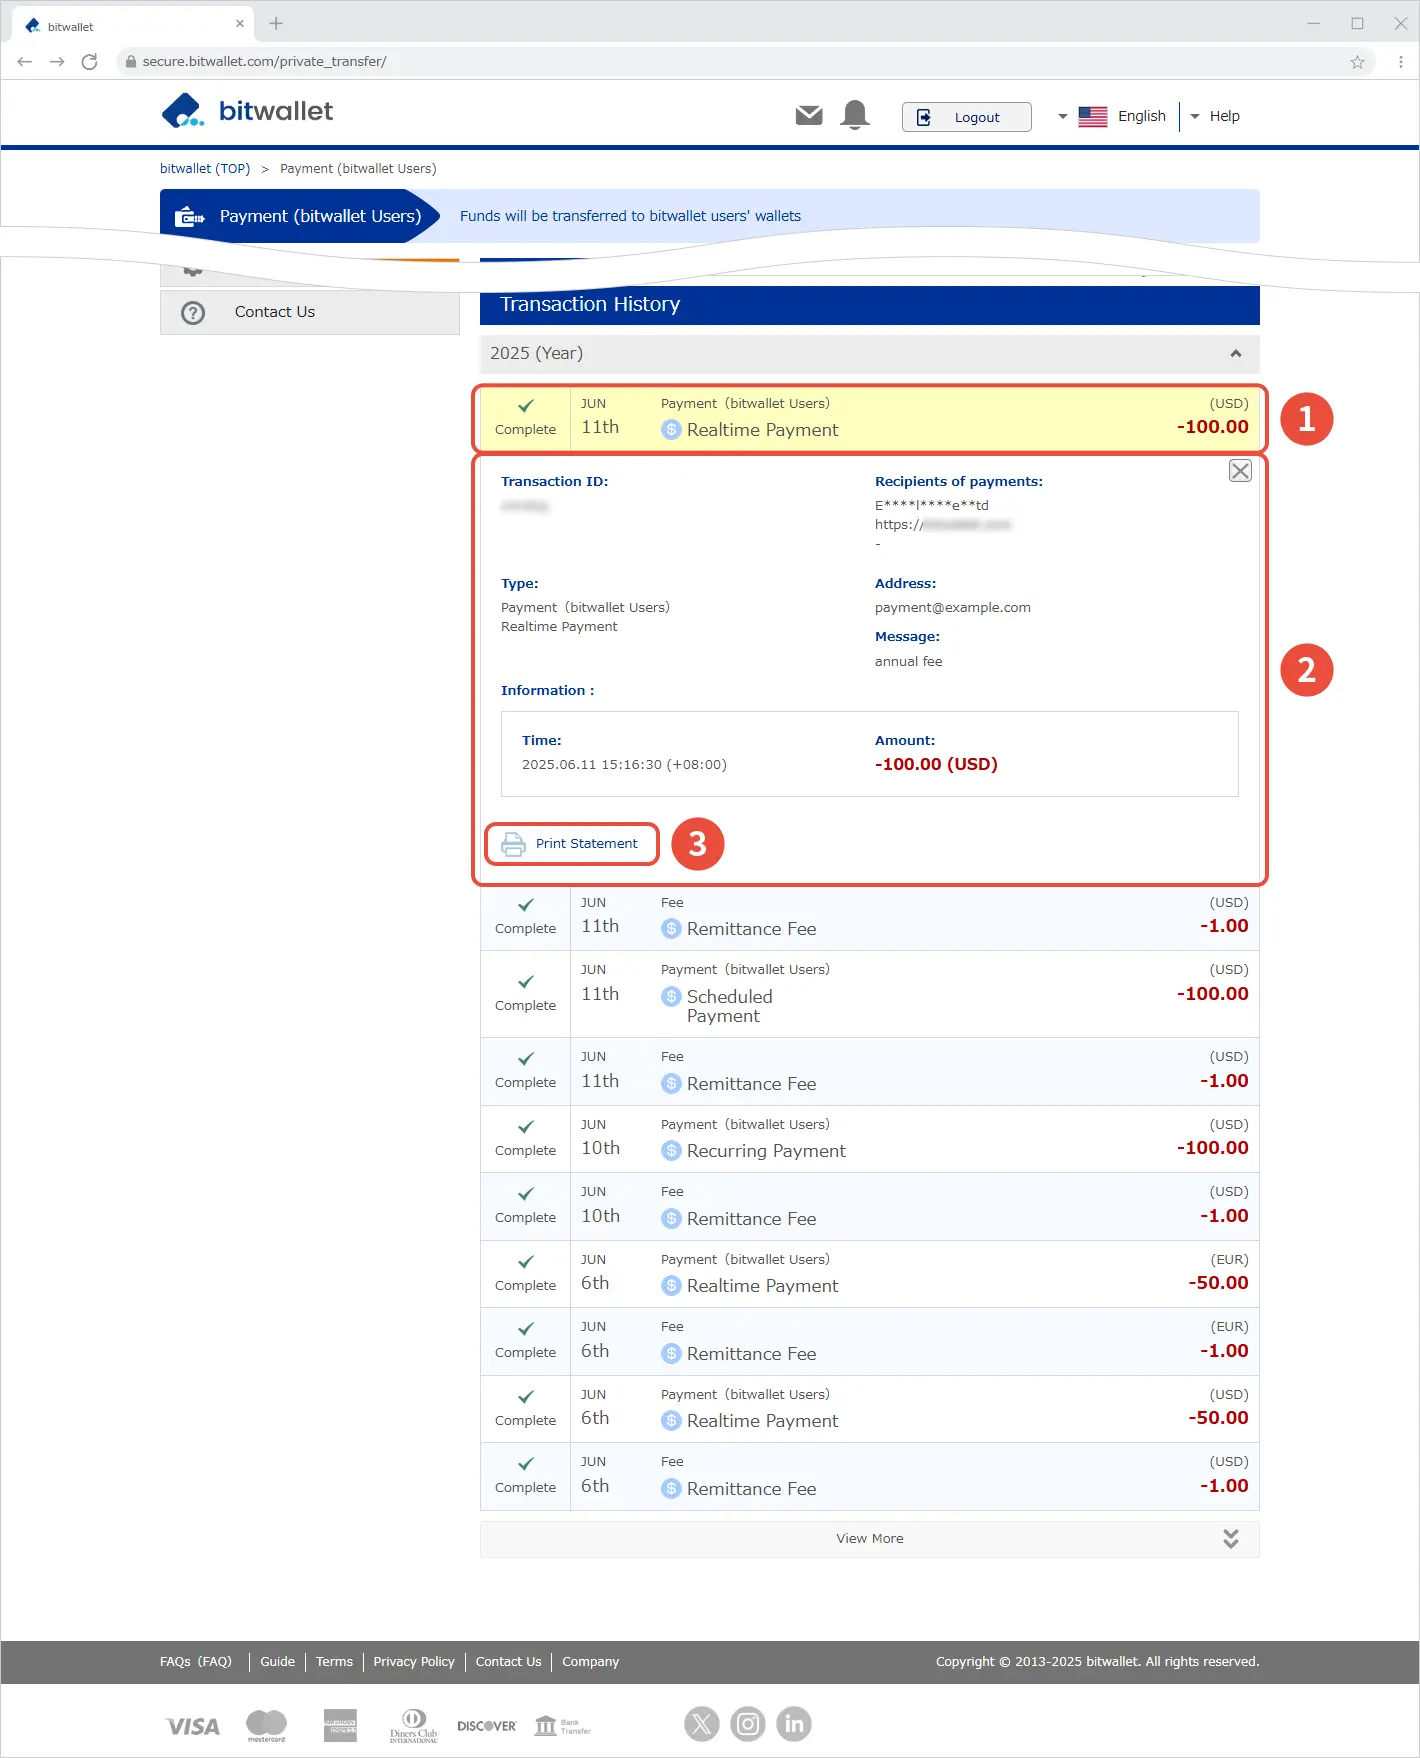Image resolution: width=1420 pixels, height=1758 pixels.
Task: Click the Bank Transfer icon in footer
Action: tap(563, 1726)
